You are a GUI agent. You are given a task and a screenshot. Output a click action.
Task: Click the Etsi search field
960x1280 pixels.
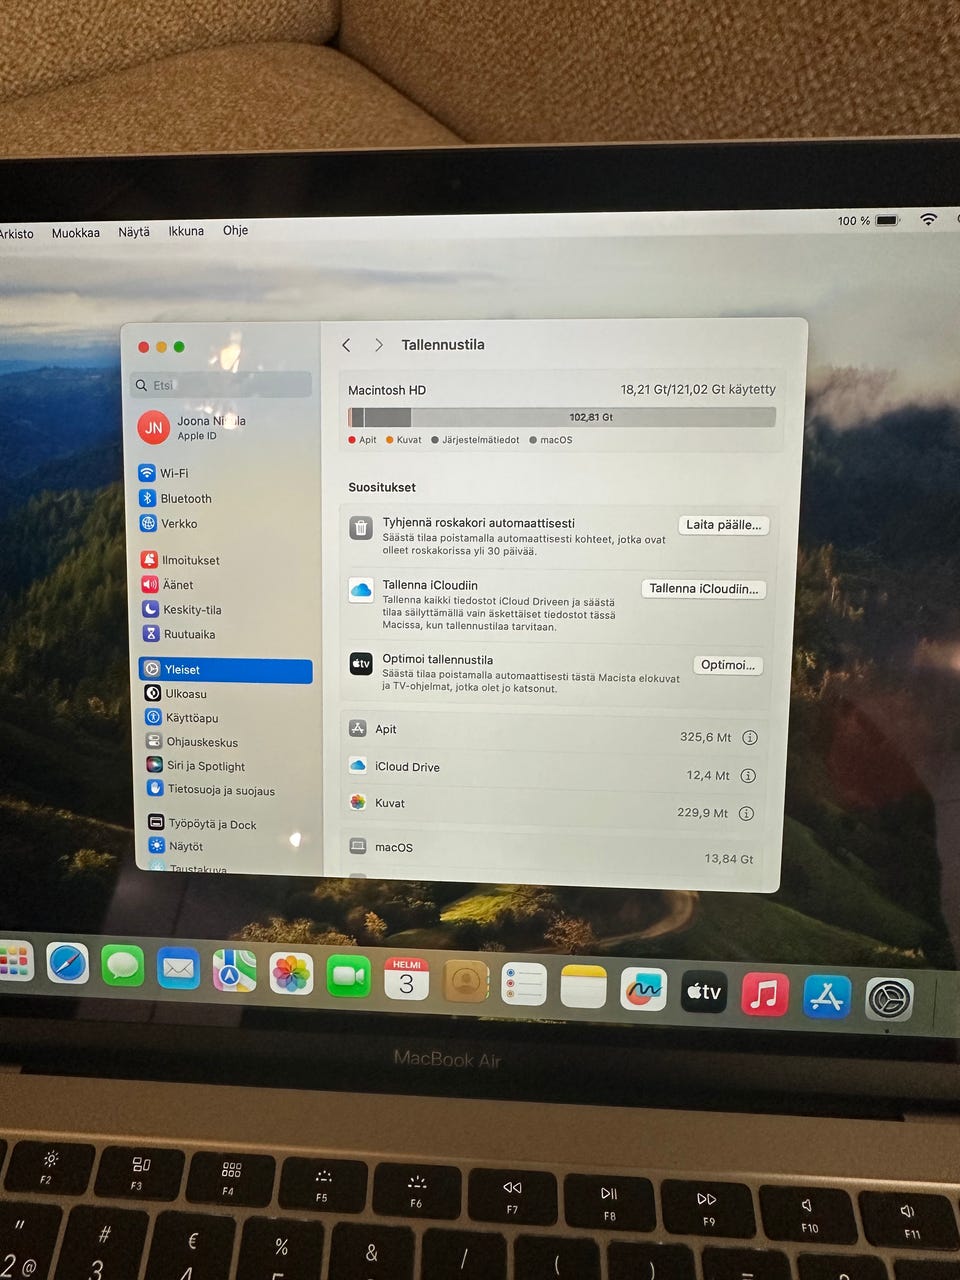coord(222,385)
